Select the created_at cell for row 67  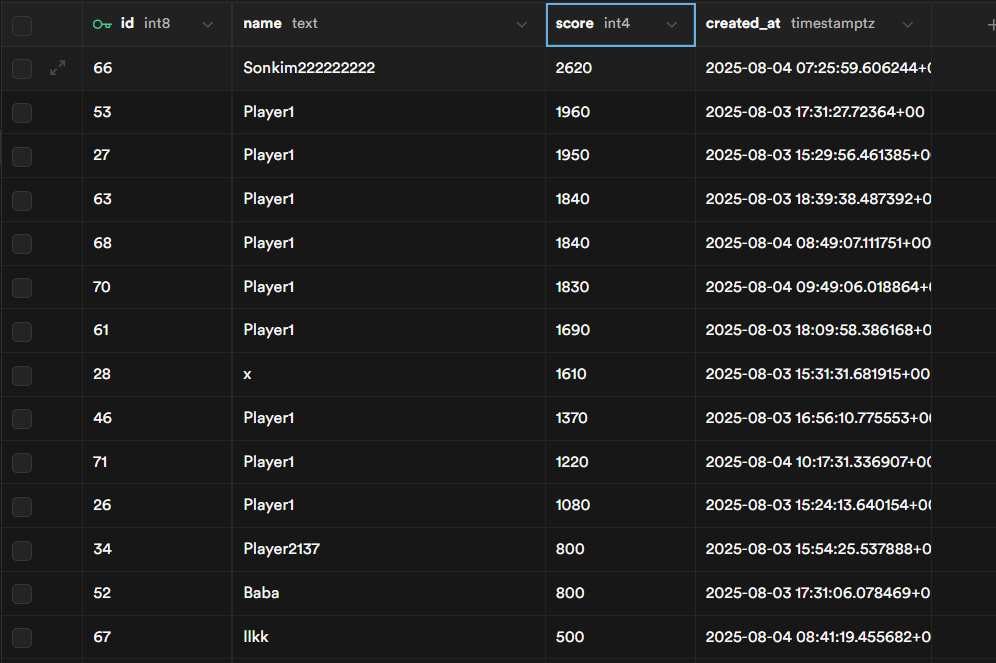coord(813,637)
